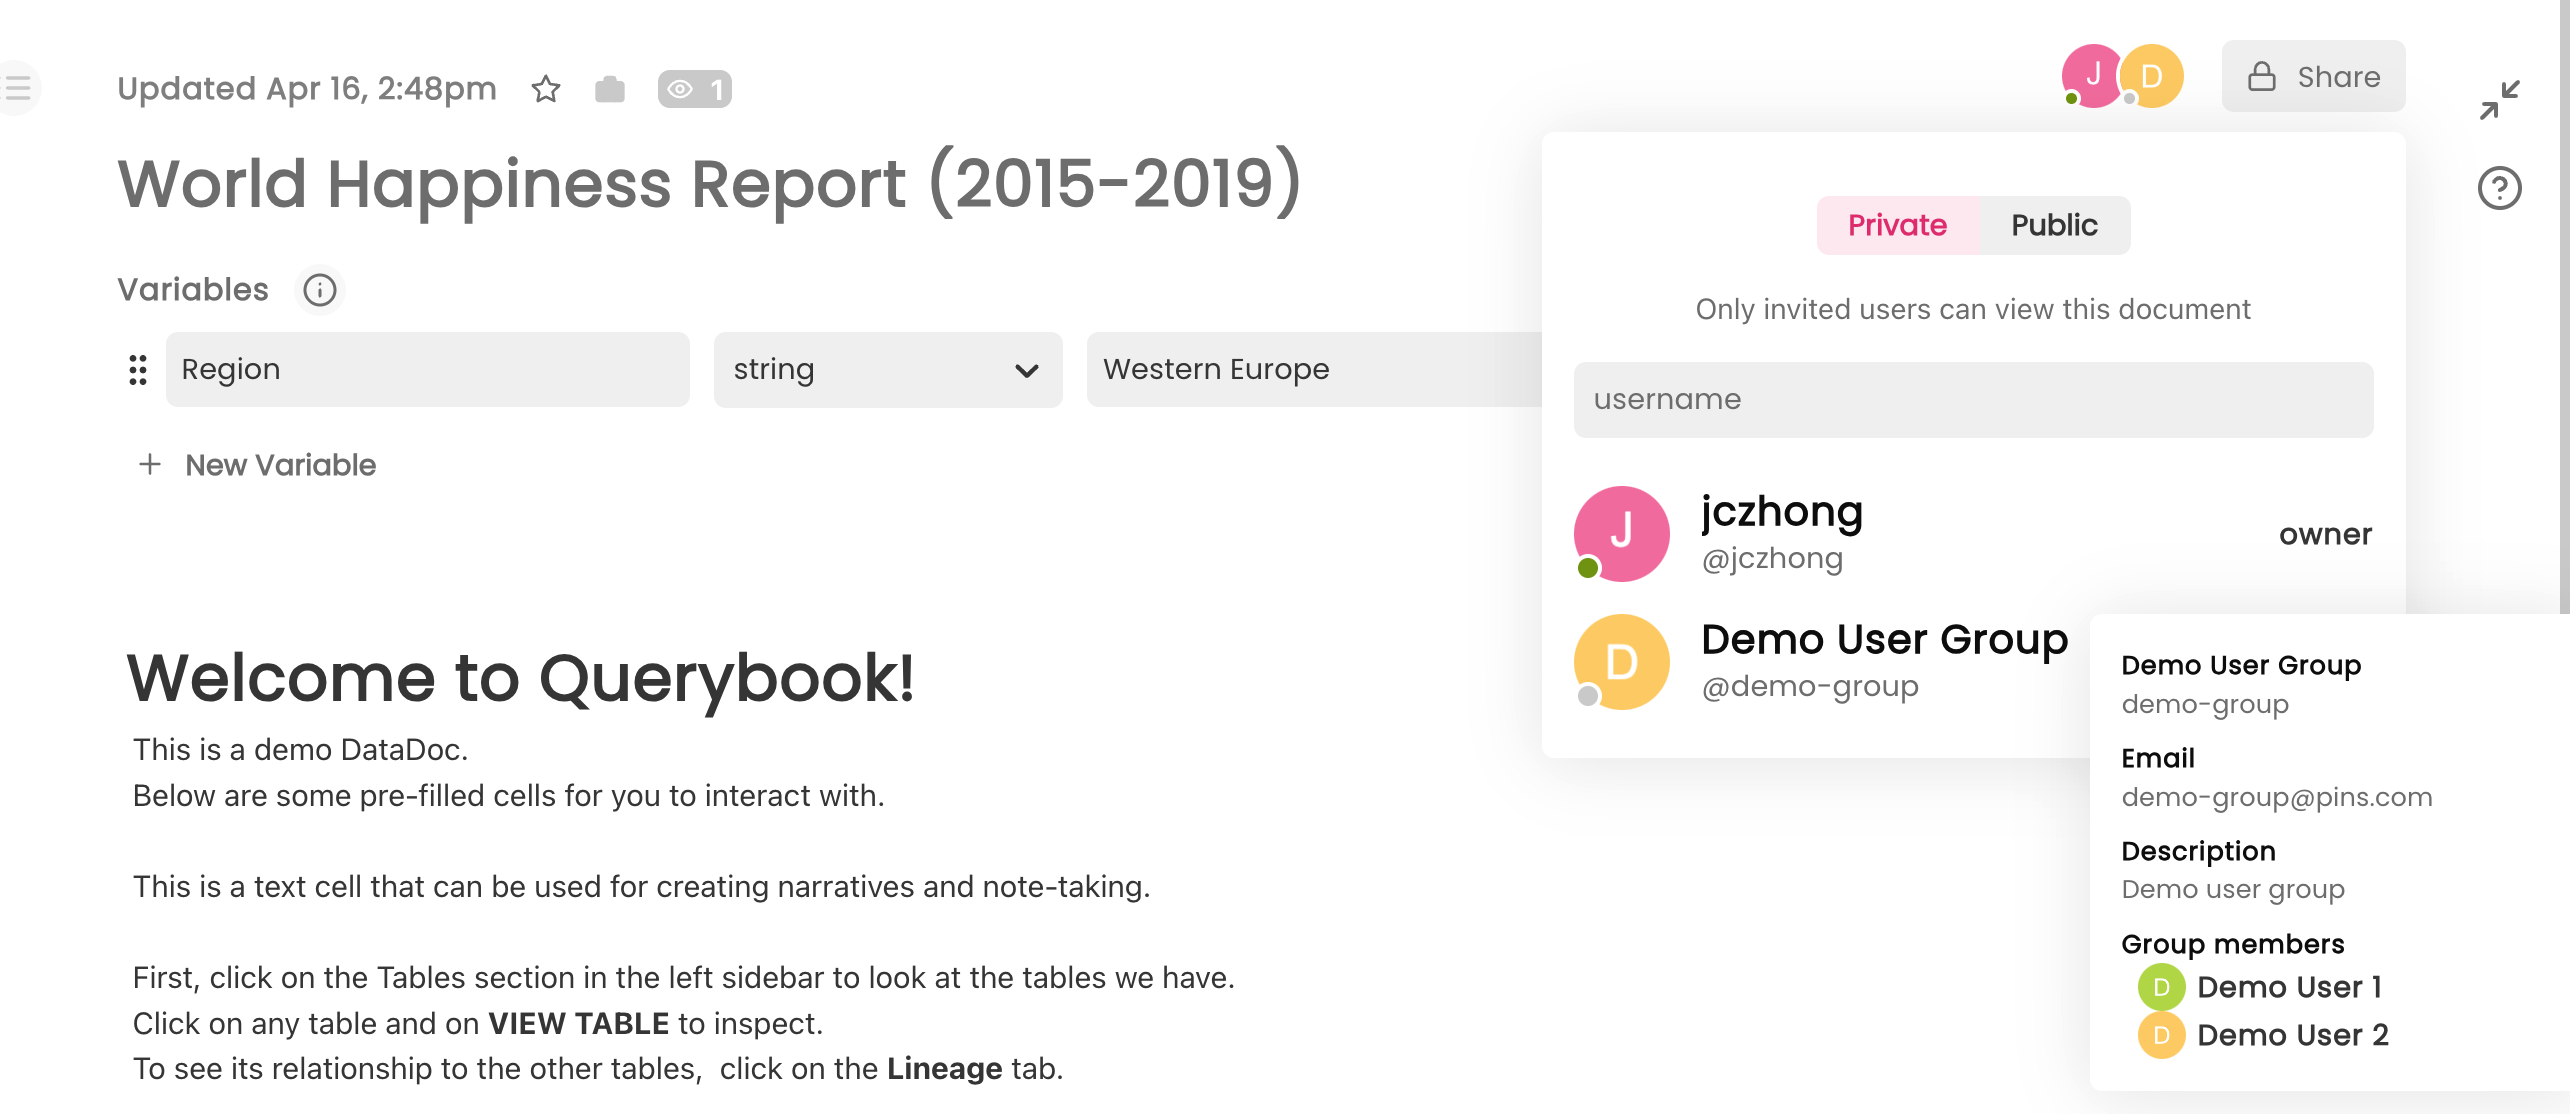The width and height of the screenshot is (2570, 1114).
Task: Click the briefcase icon beside the star
Action: [x=610, y=89]
